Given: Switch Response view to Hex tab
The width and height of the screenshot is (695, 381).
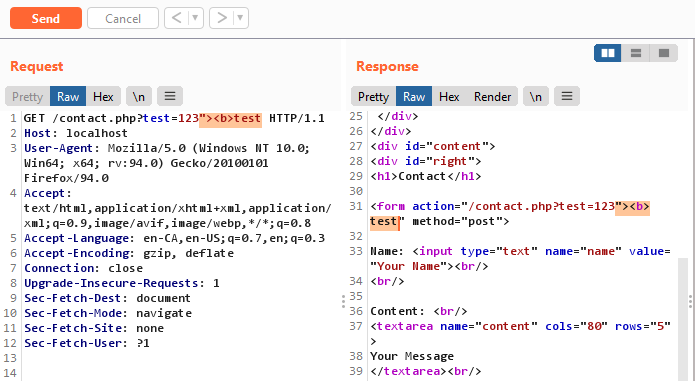Looking at the screenshot, I should pos(449,96).
